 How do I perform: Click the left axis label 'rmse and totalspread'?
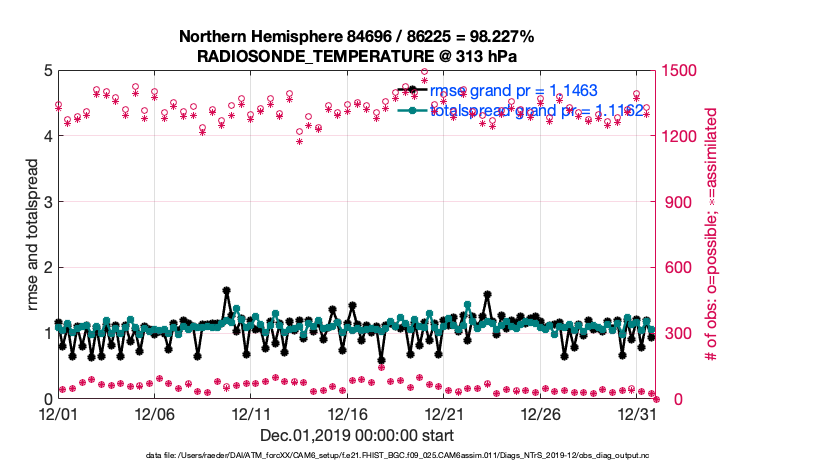(x=31, y=234)
